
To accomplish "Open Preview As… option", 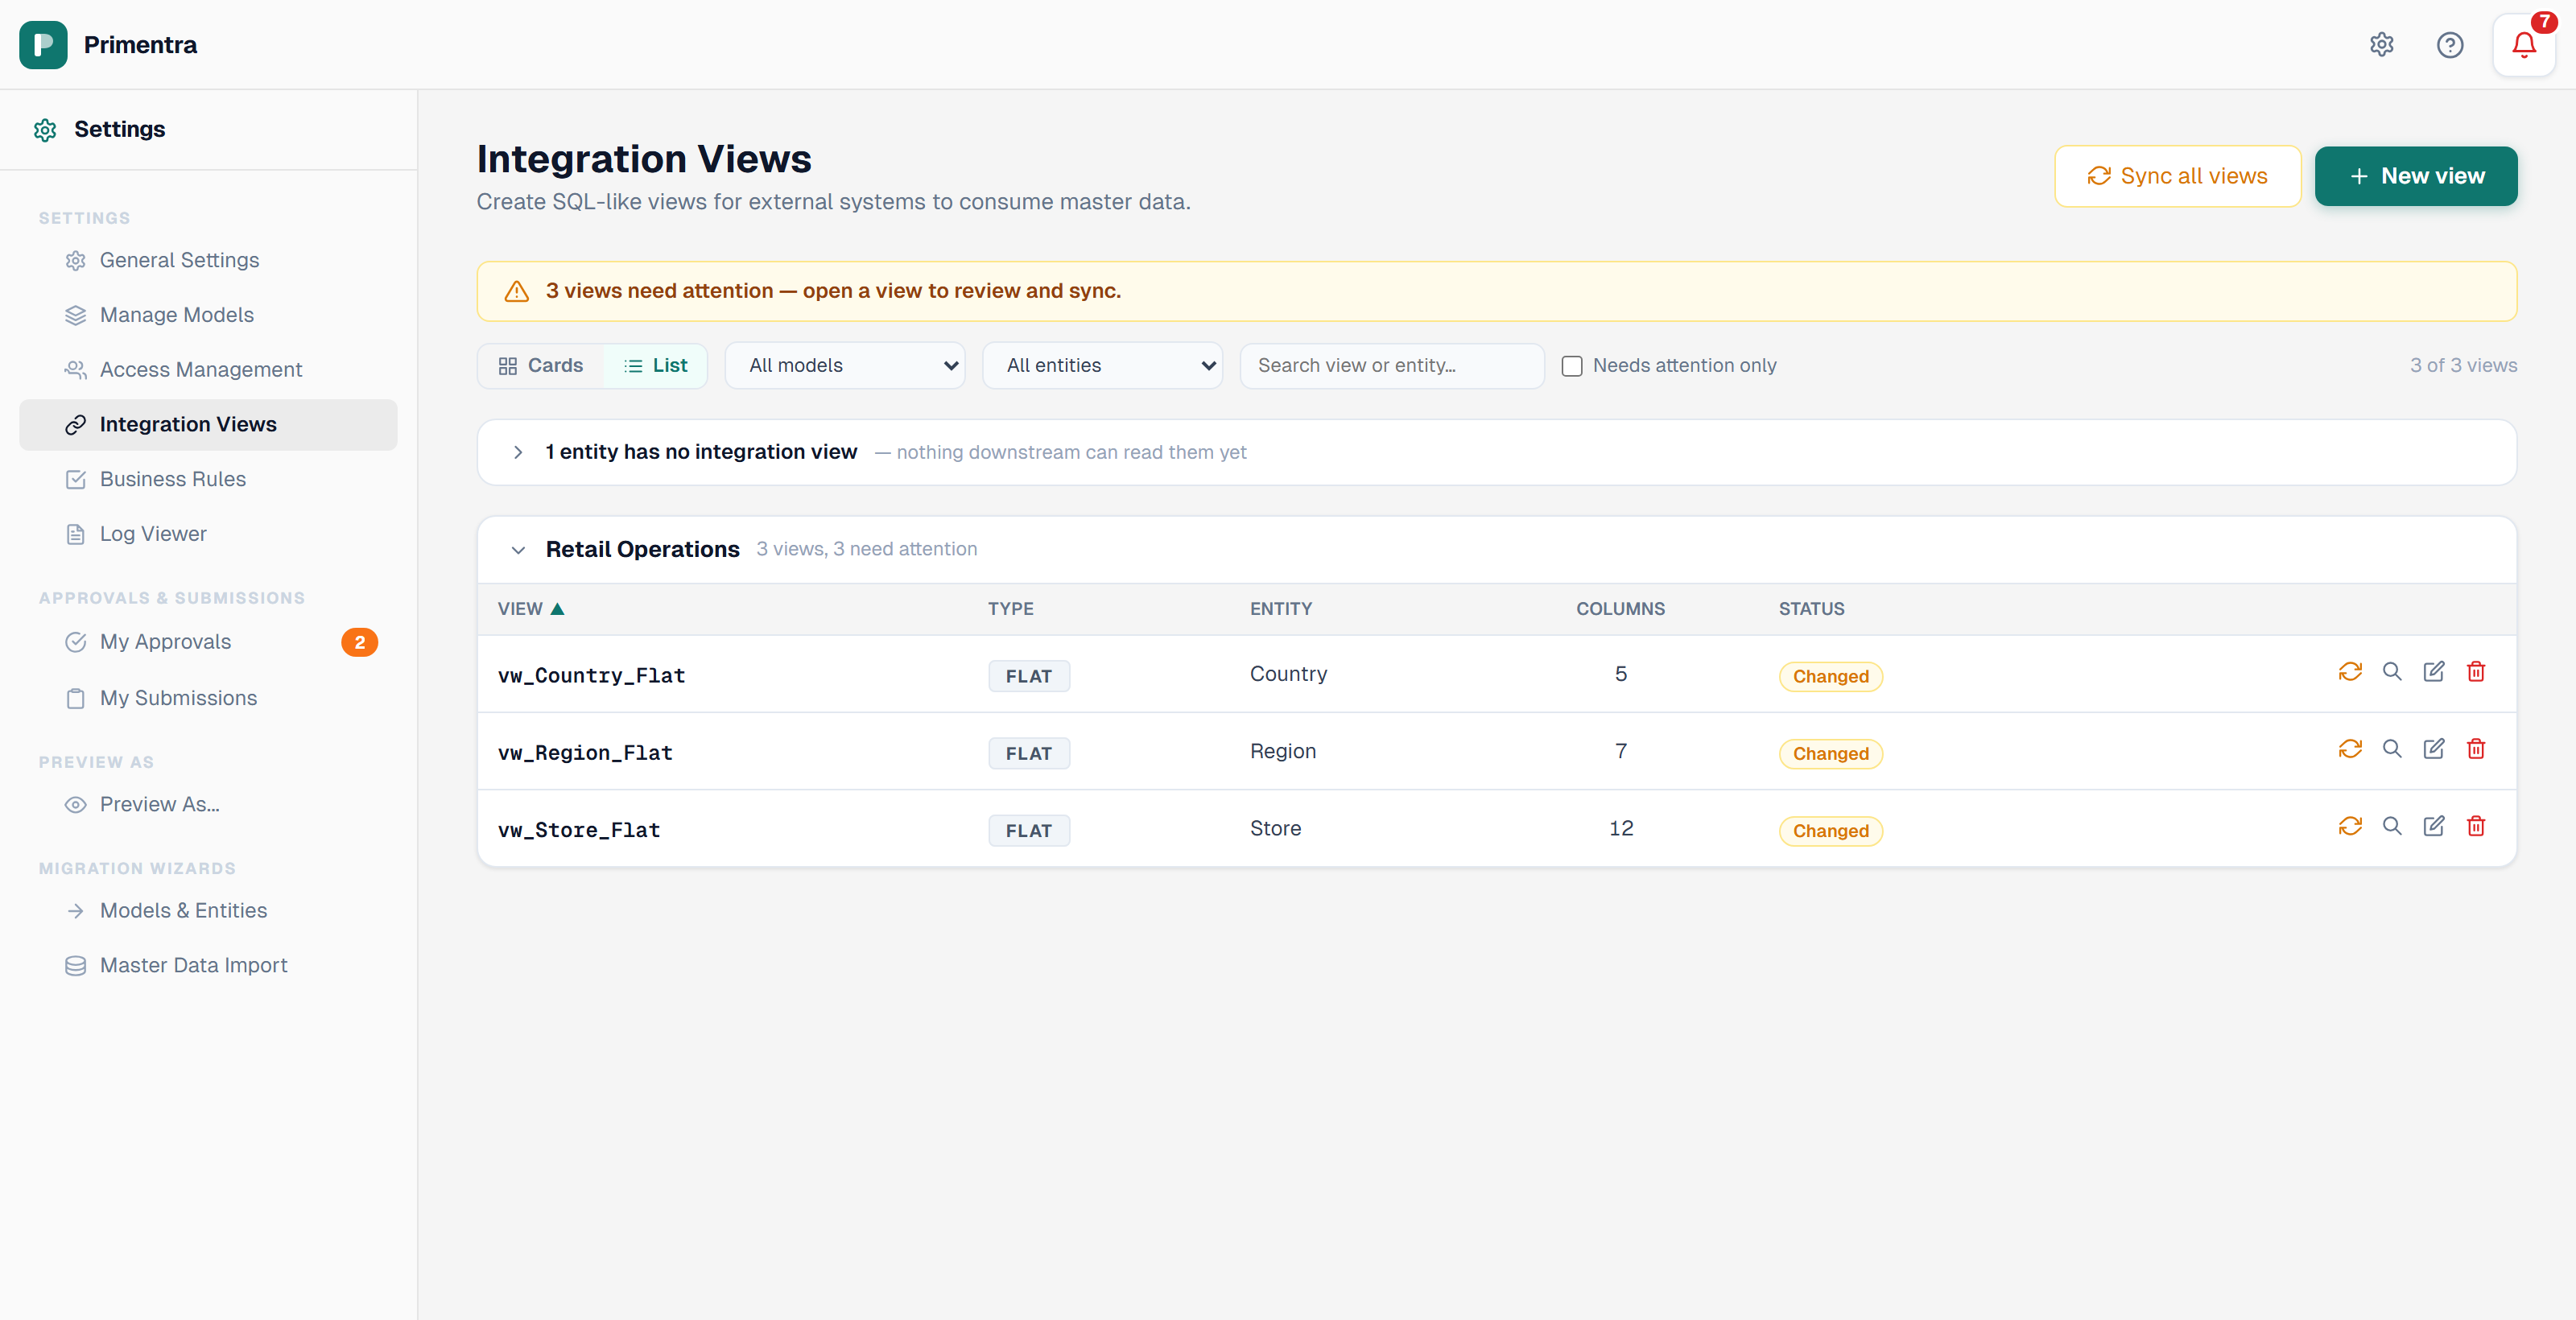I will pos(208,804).
